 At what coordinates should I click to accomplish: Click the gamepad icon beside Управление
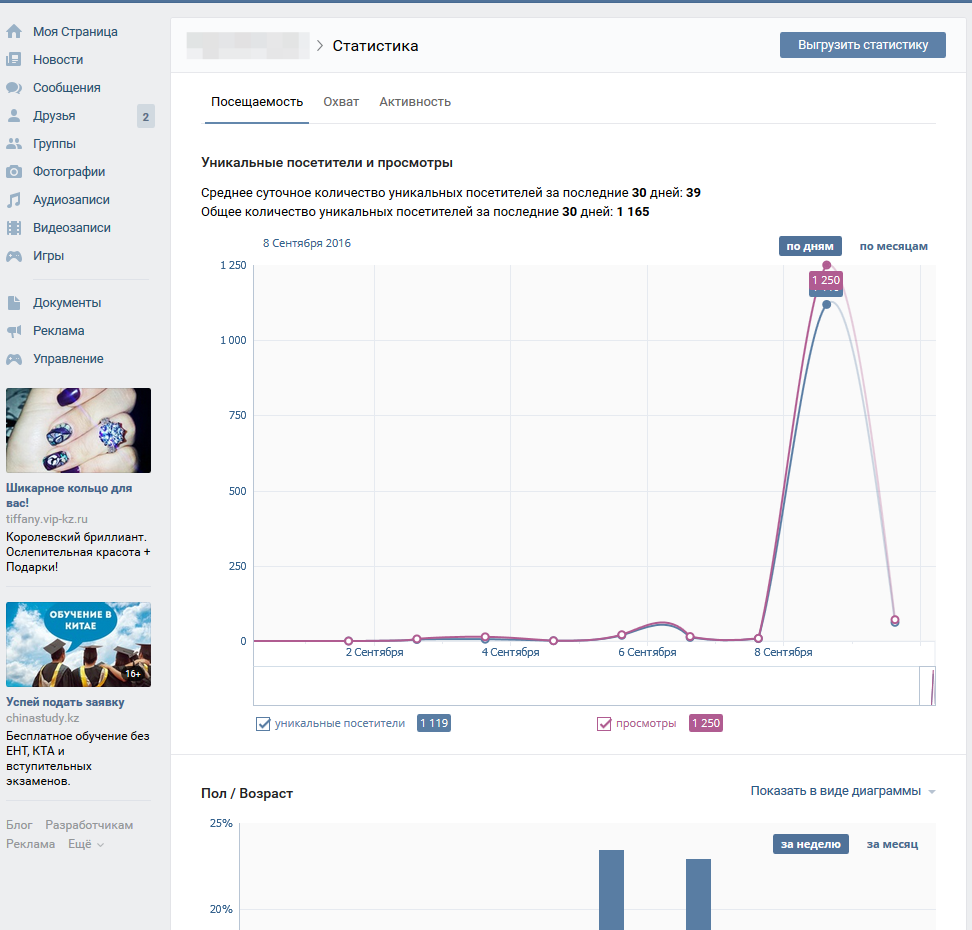(14, 359)
